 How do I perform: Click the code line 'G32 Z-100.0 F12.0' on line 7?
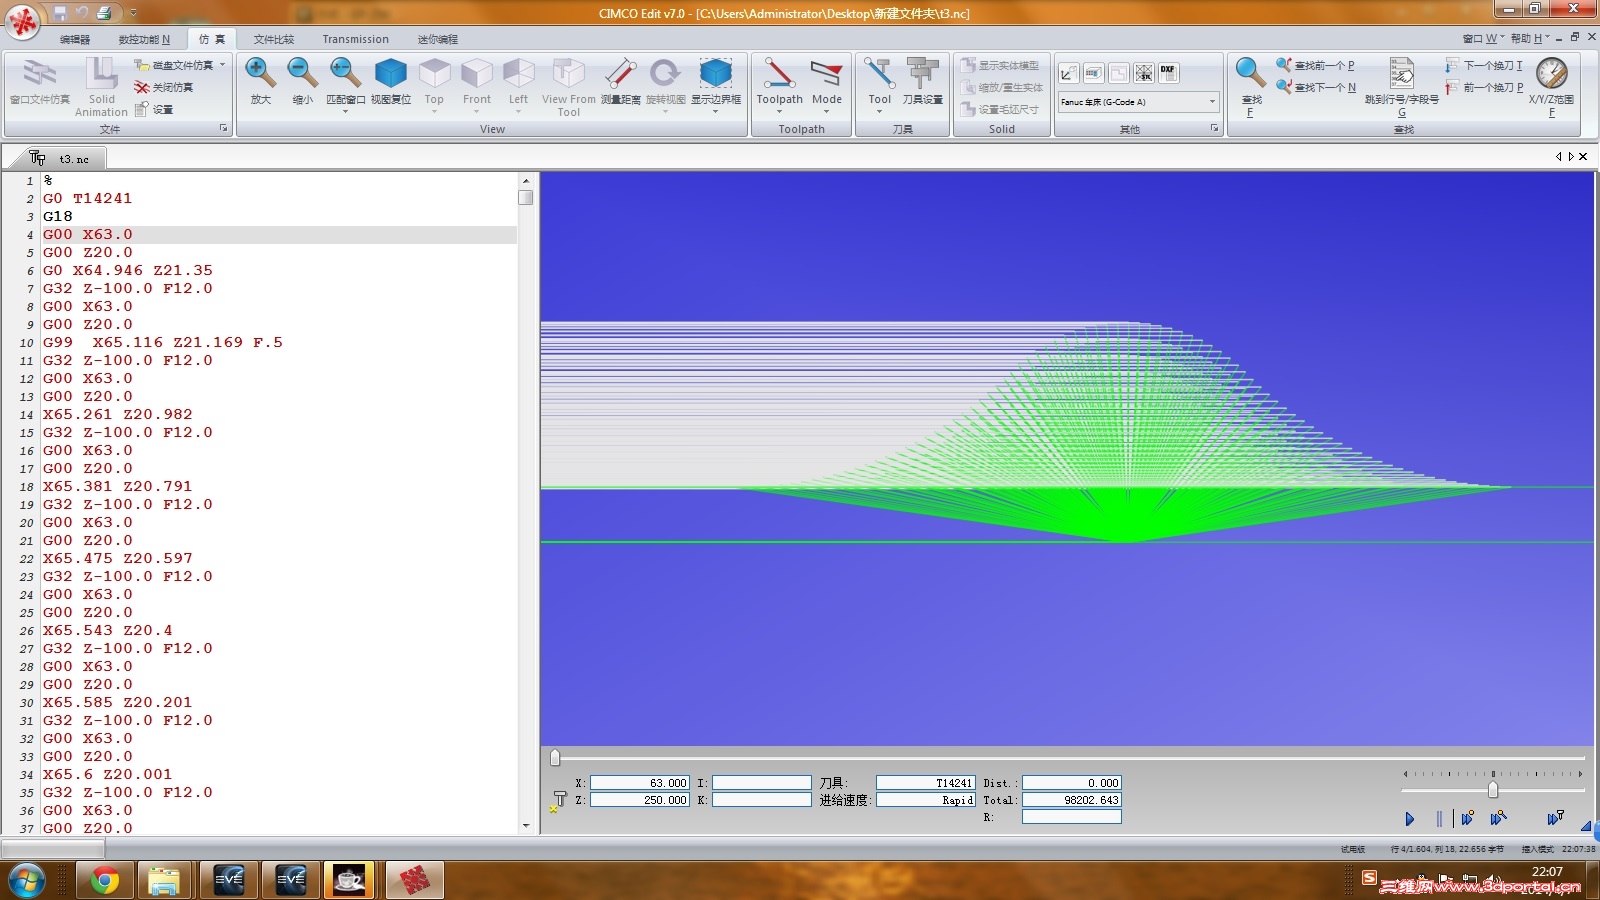click(128, 288)
